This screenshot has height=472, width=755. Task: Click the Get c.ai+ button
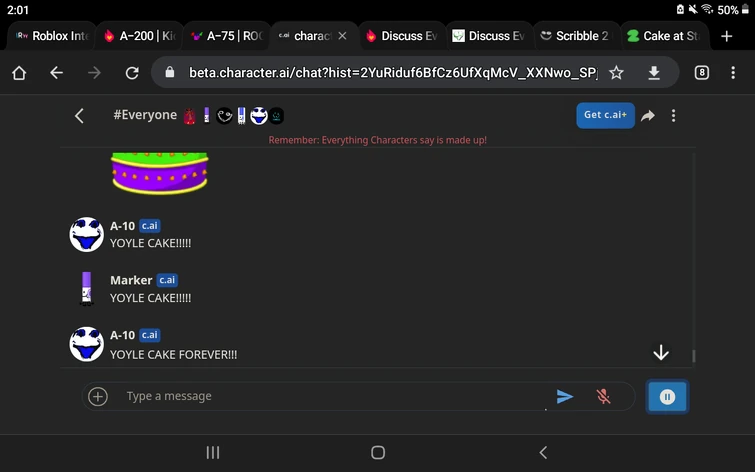[x=605, y=115]
